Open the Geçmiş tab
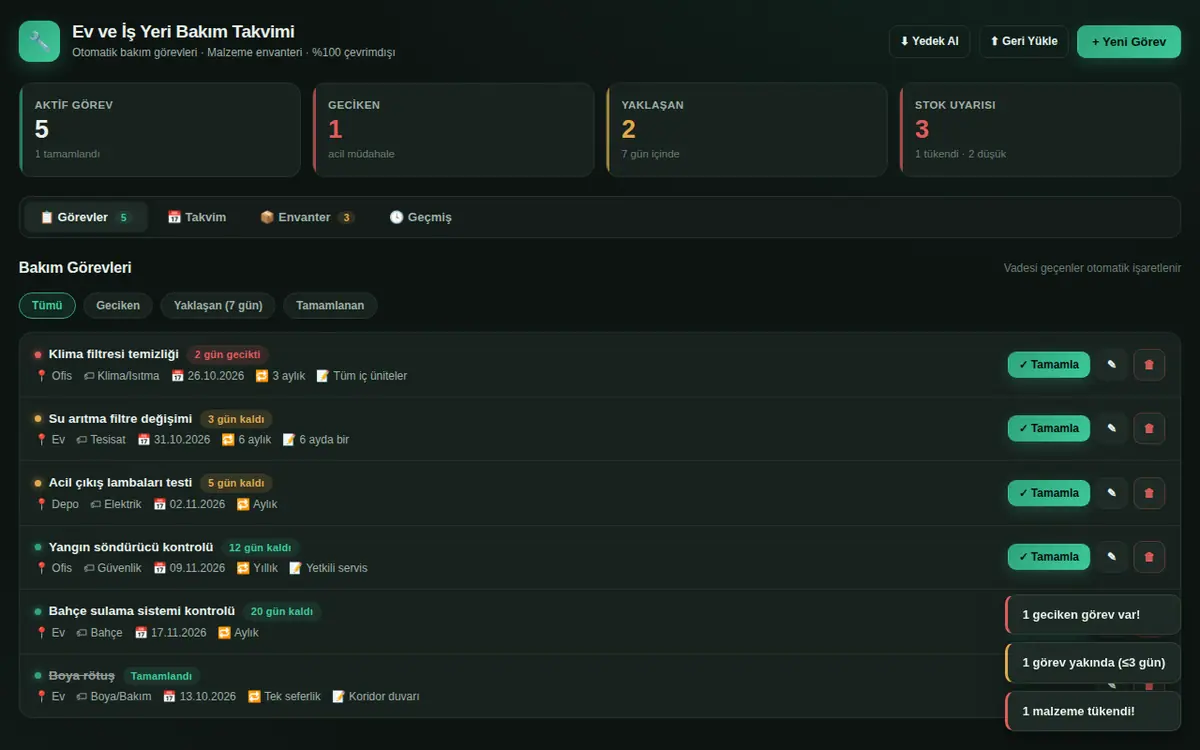This screenshot has height=750, width=1200. click(421, 217)
